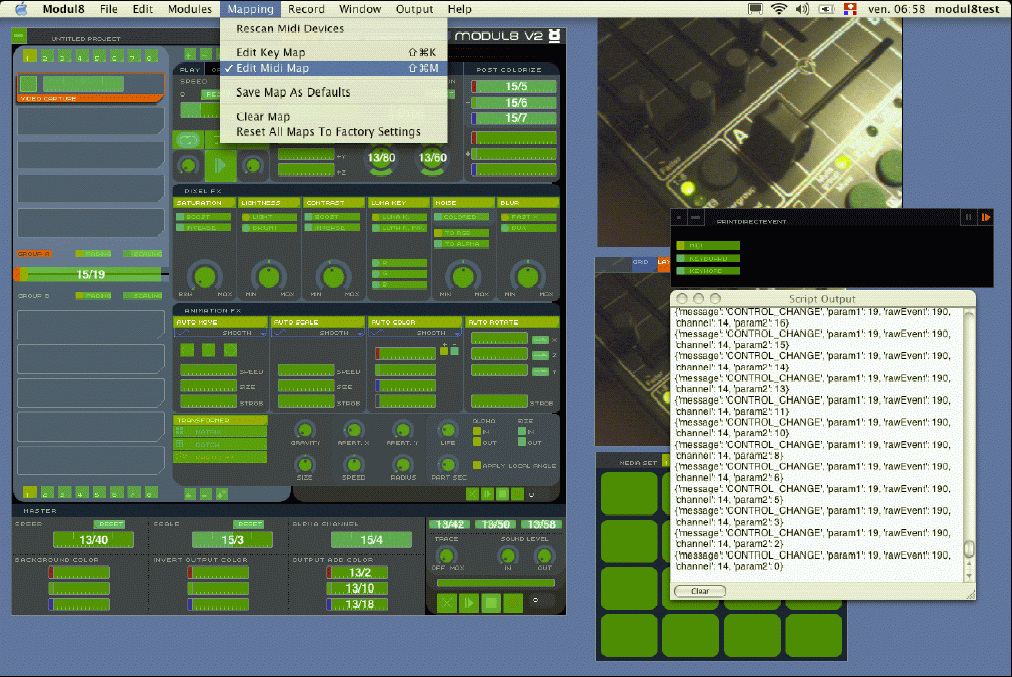Toggle MIDI option in PrintDirectEvent module
This screenshot has height=677, width=1012.
(x=708, y=245)
